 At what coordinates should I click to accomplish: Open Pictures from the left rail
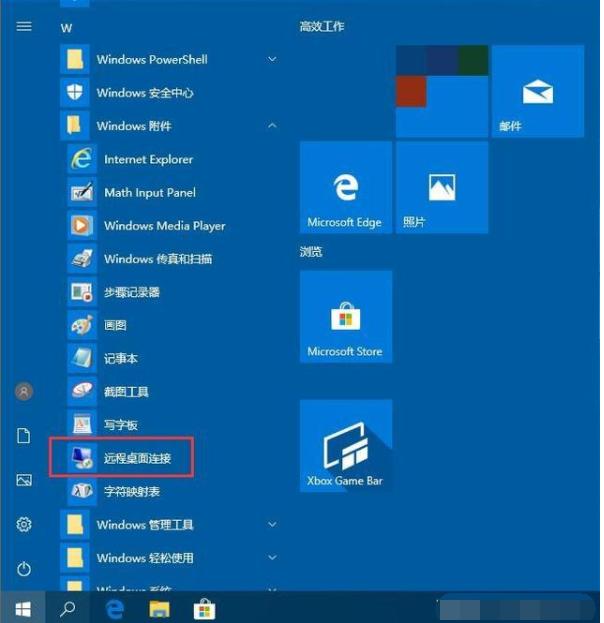point(24,480)
